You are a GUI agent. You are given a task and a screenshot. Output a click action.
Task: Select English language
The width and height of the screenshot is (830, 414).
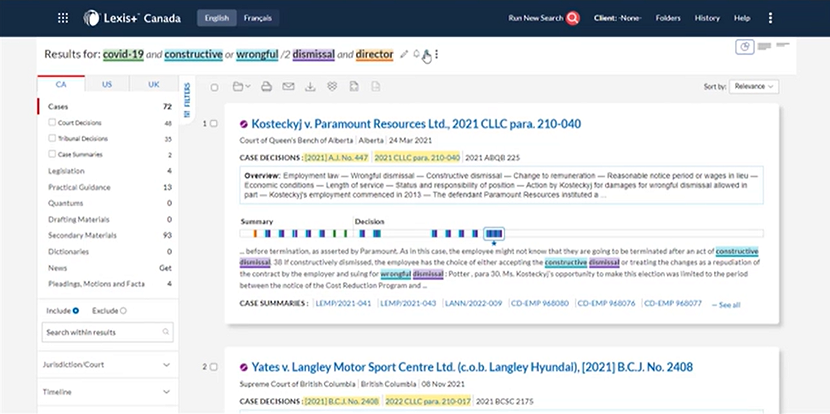point(217,18)
